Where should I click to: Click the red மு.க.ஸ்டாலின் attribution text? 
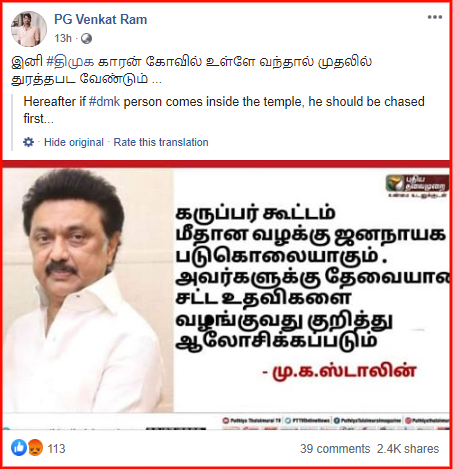344,371
